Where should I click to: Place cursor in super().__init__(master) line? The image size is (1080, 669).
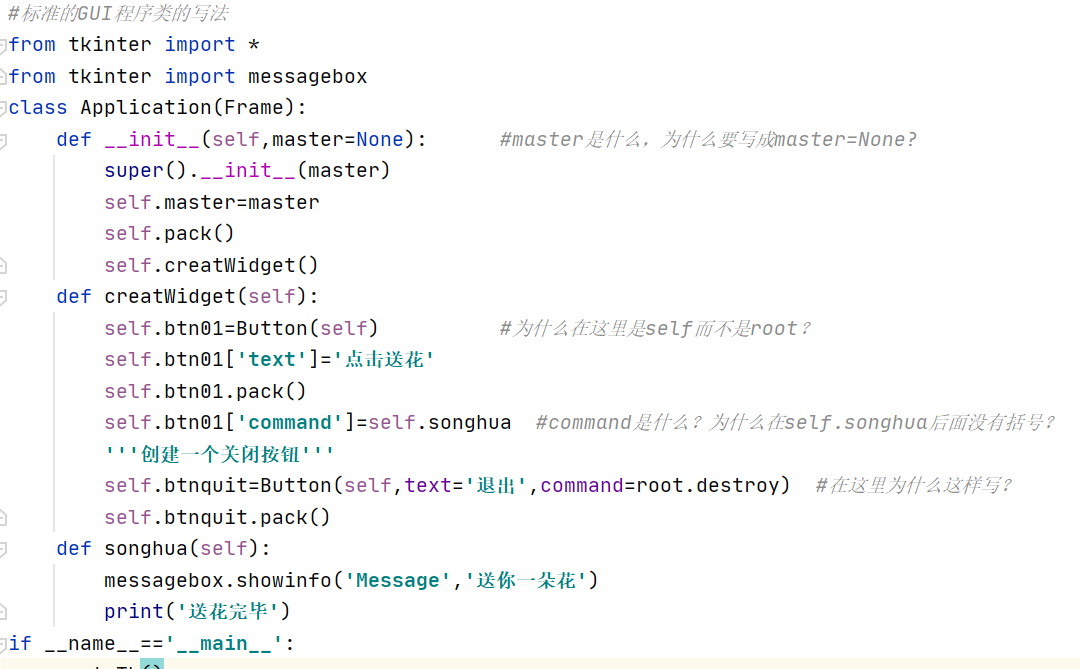pos(247,171)
